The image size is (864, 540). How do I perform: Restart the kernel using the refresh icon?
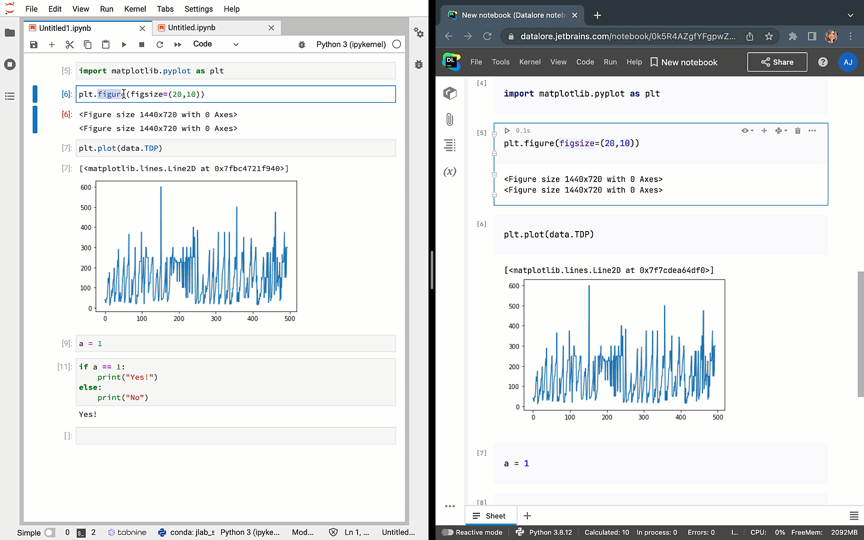159,45
